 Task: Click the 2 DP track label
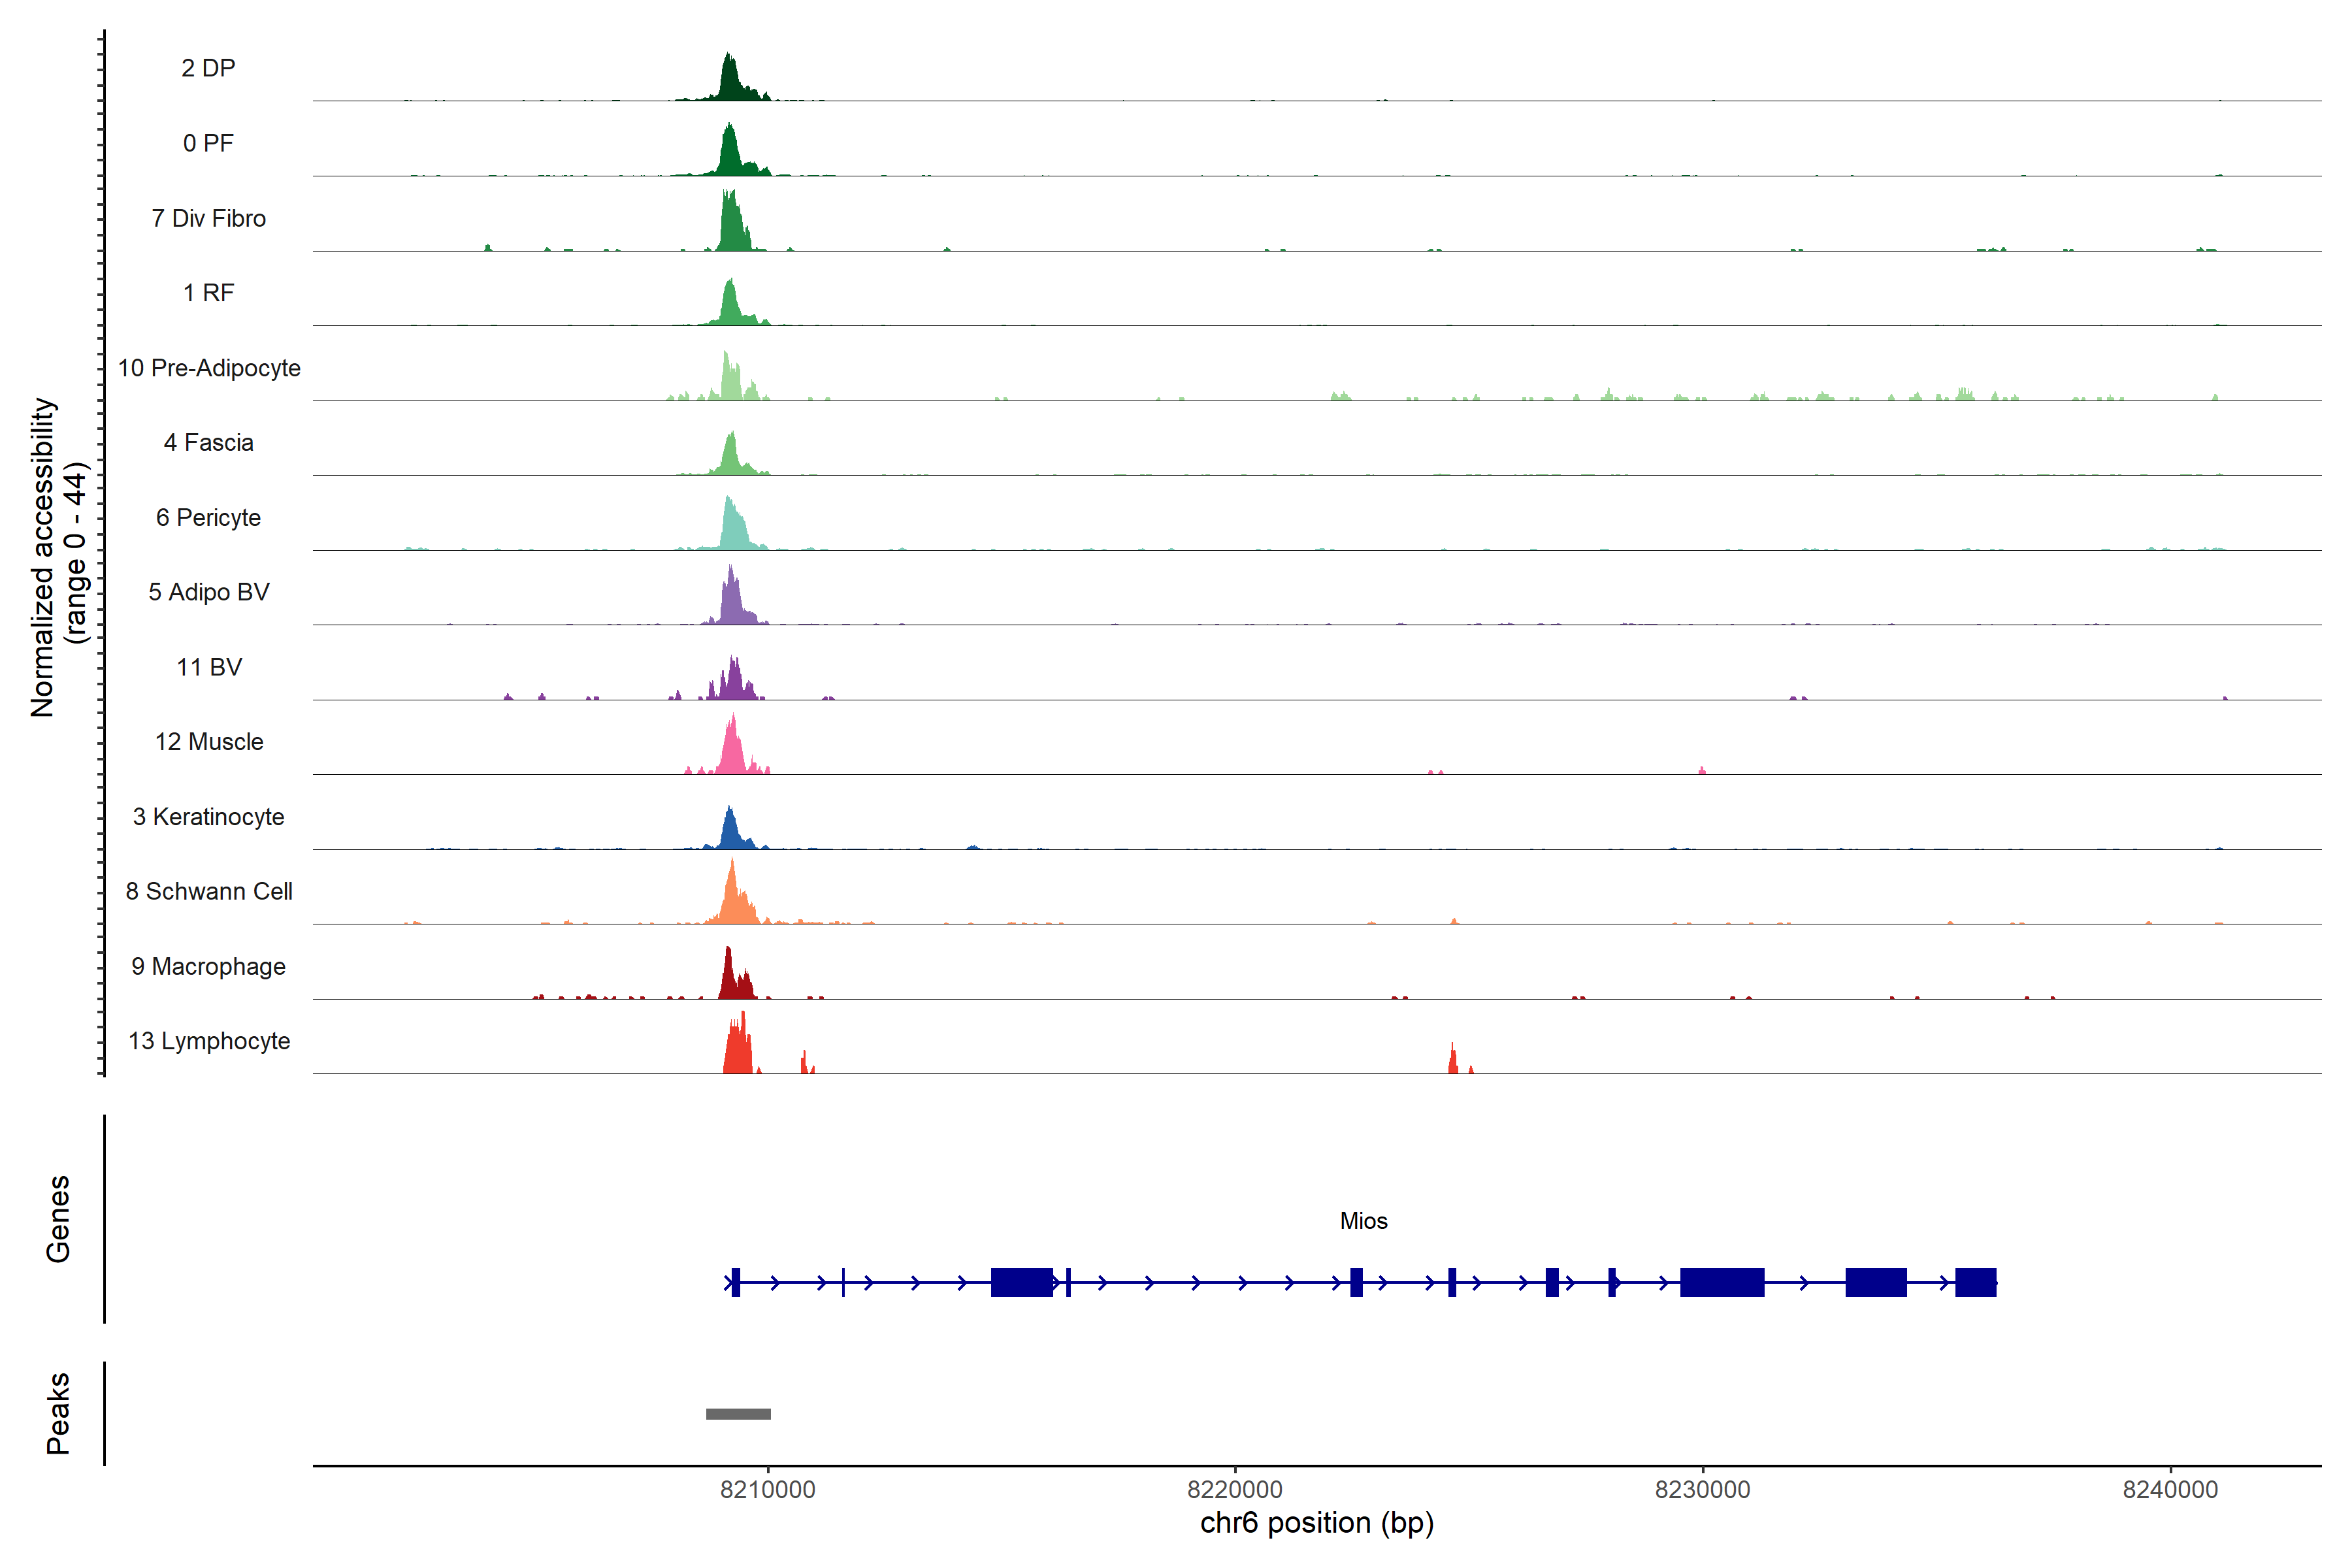(x=208, y=68)
